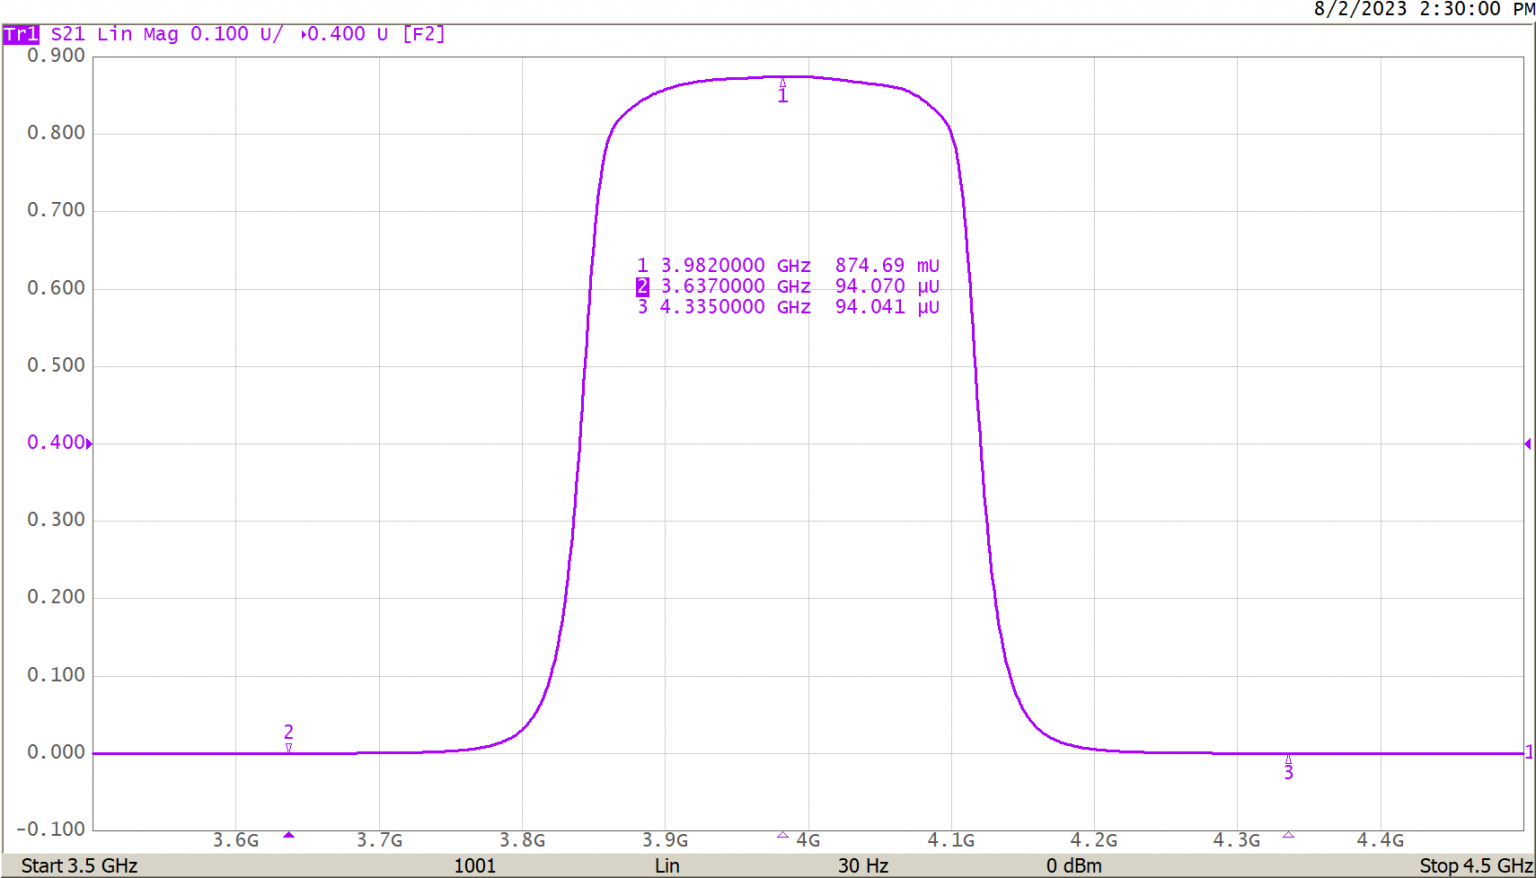Click the Lin sweep type in status bar
1536x878 pixels.
(667, 866)
